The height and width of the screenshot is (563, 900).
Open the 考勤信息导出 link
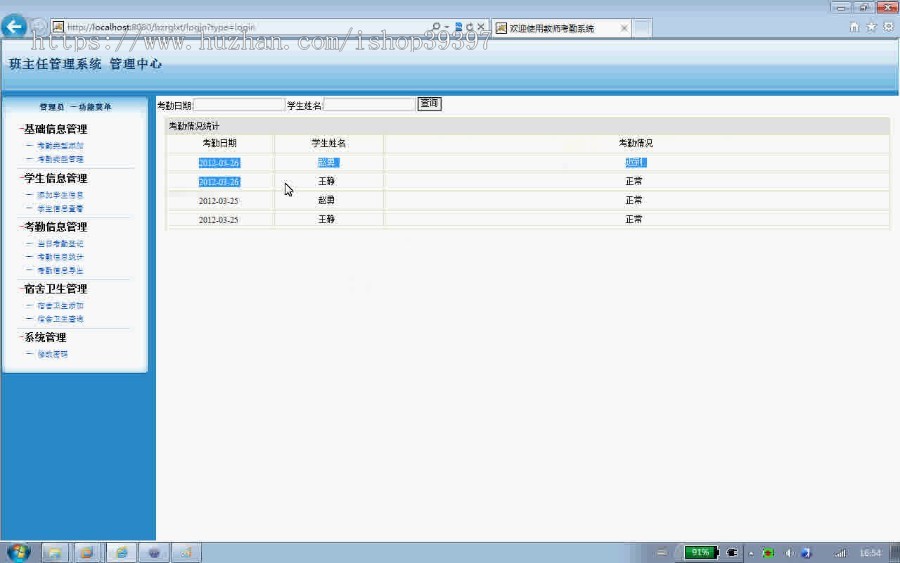pyautogui.click(x=60, y=270)
